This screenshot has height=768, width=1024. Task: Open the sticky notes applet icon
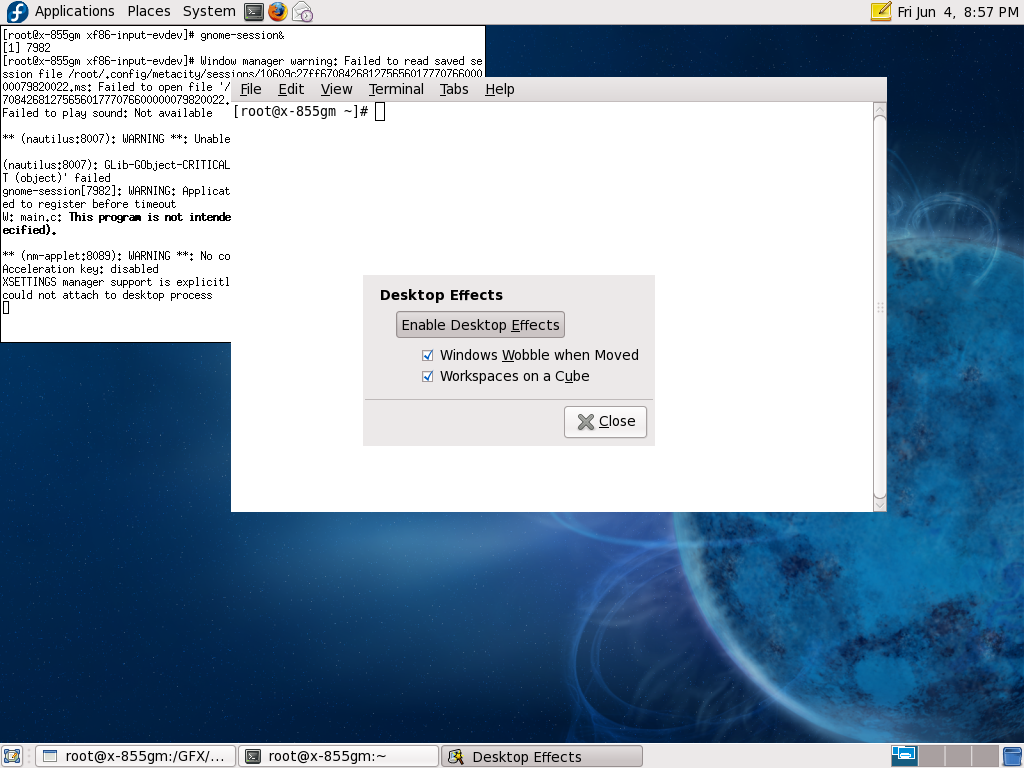(881, 12)
